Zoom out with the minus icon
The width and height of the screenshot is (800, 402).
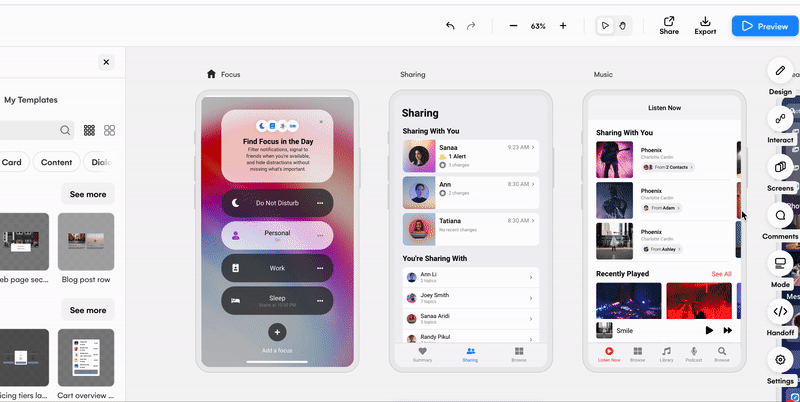point(513,26)
